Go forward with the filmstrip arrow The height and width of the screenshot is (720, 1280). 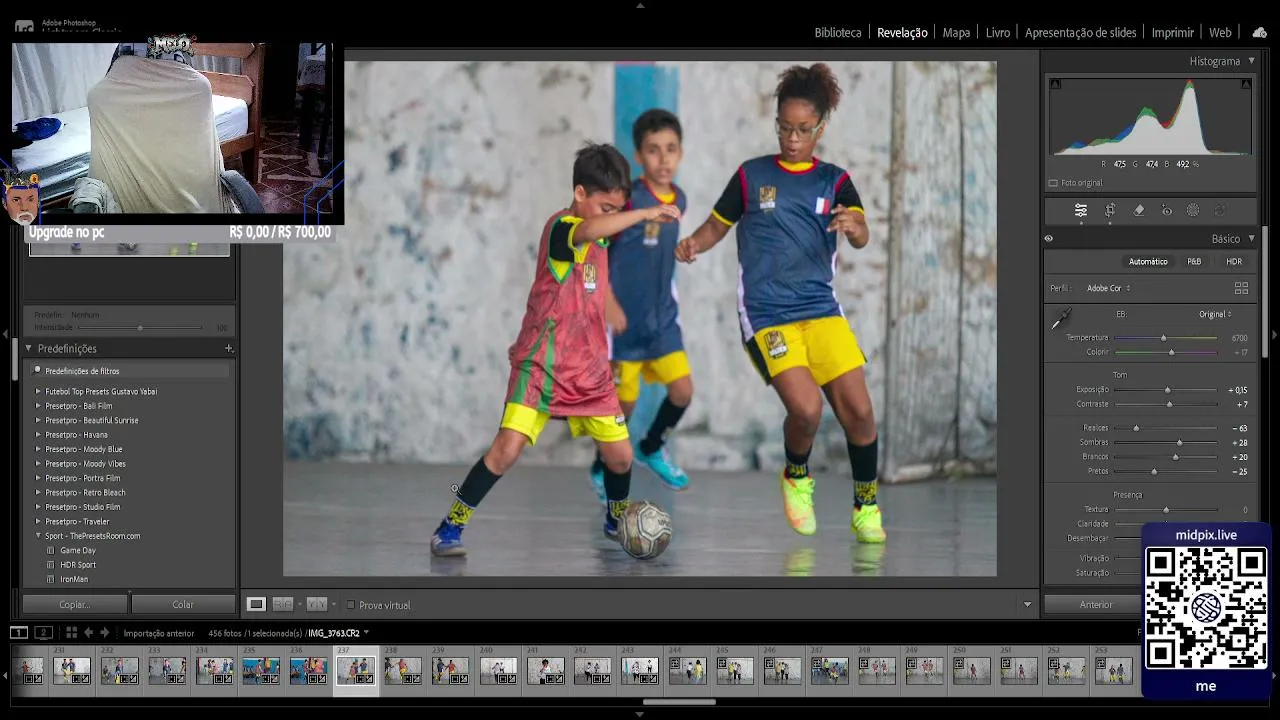(x=104, y=632)
